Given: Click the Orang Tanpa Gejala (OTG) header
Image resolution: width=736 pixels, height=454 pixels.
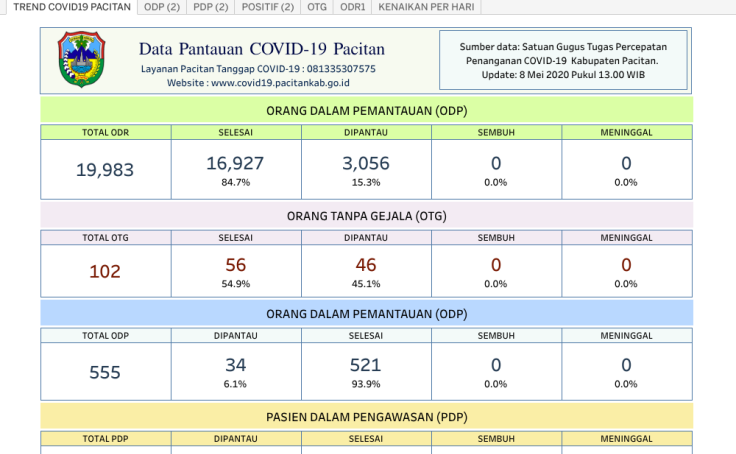Looking at the screenshot, I should [x=366, y=216].
